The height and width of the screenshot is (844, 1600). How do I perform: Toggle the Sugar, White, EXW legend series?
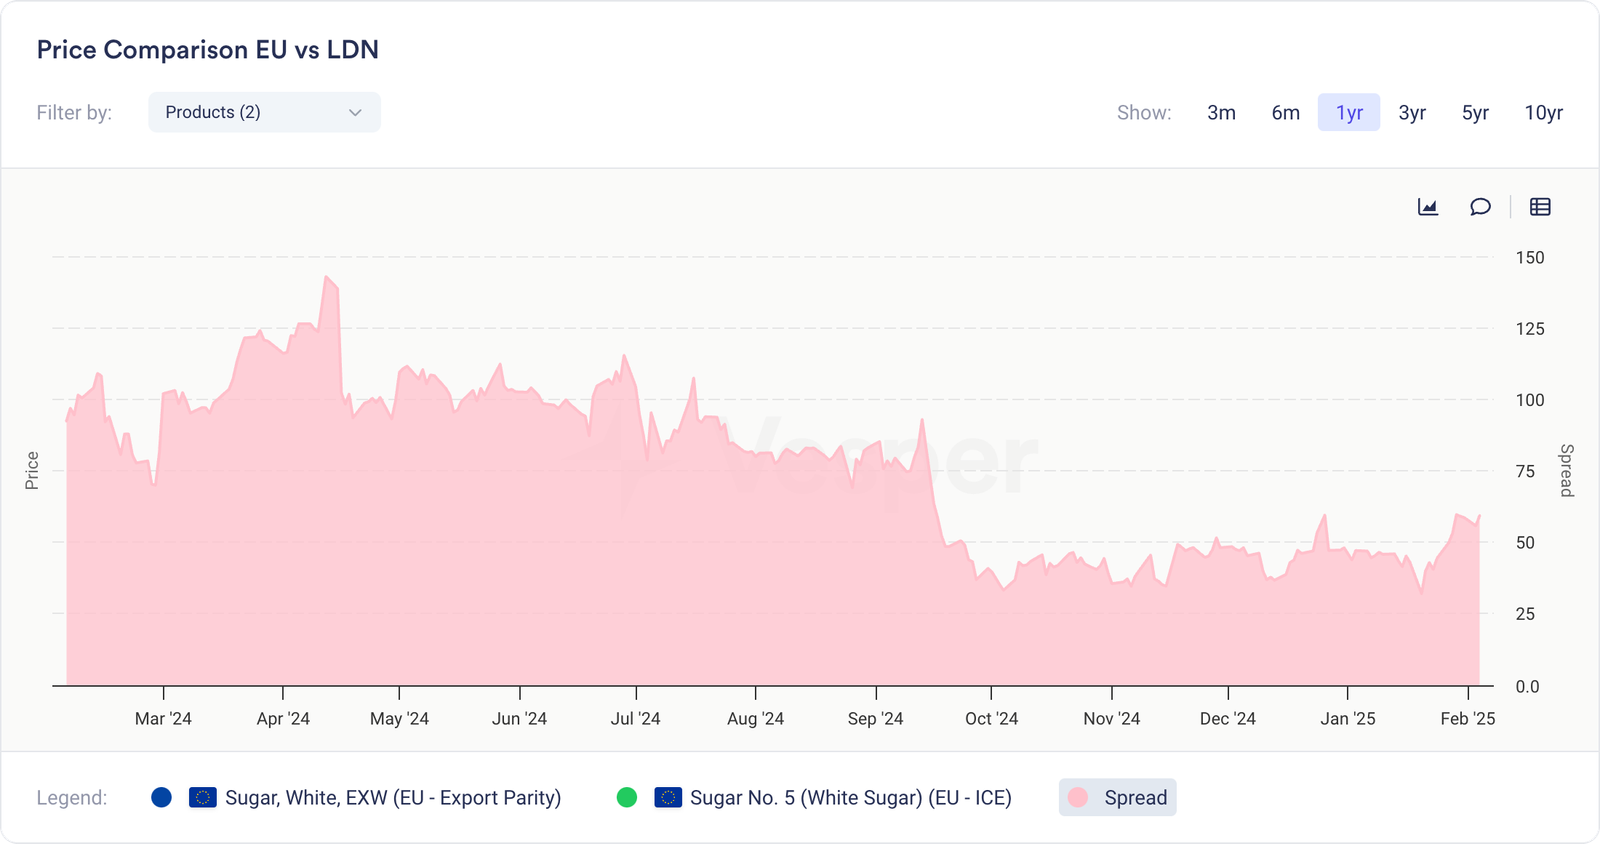click(392, 797)
